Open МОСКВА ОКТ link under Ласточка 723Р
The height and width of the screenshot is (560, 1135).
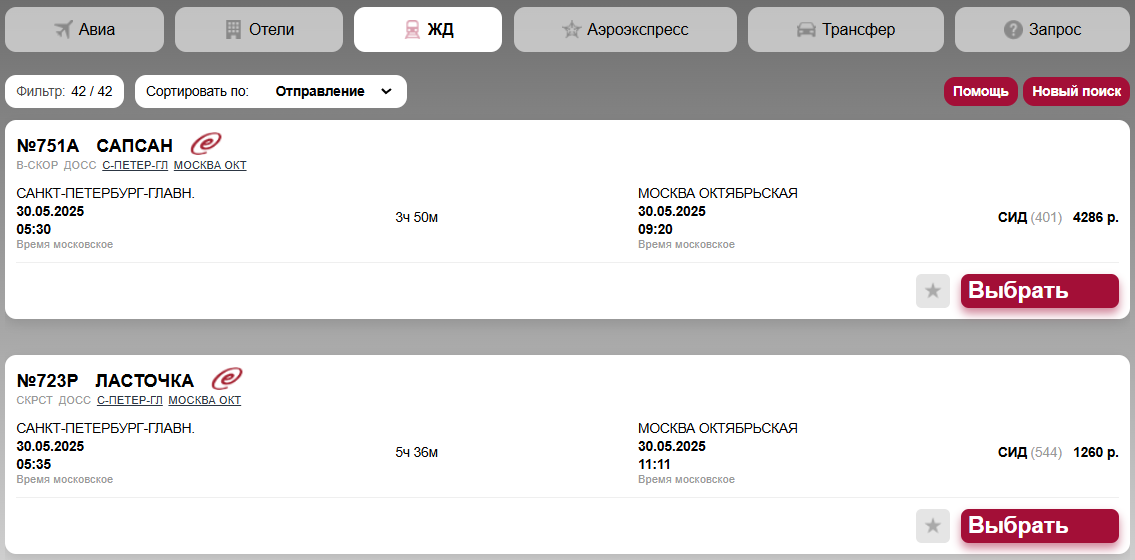pos(204,400)
